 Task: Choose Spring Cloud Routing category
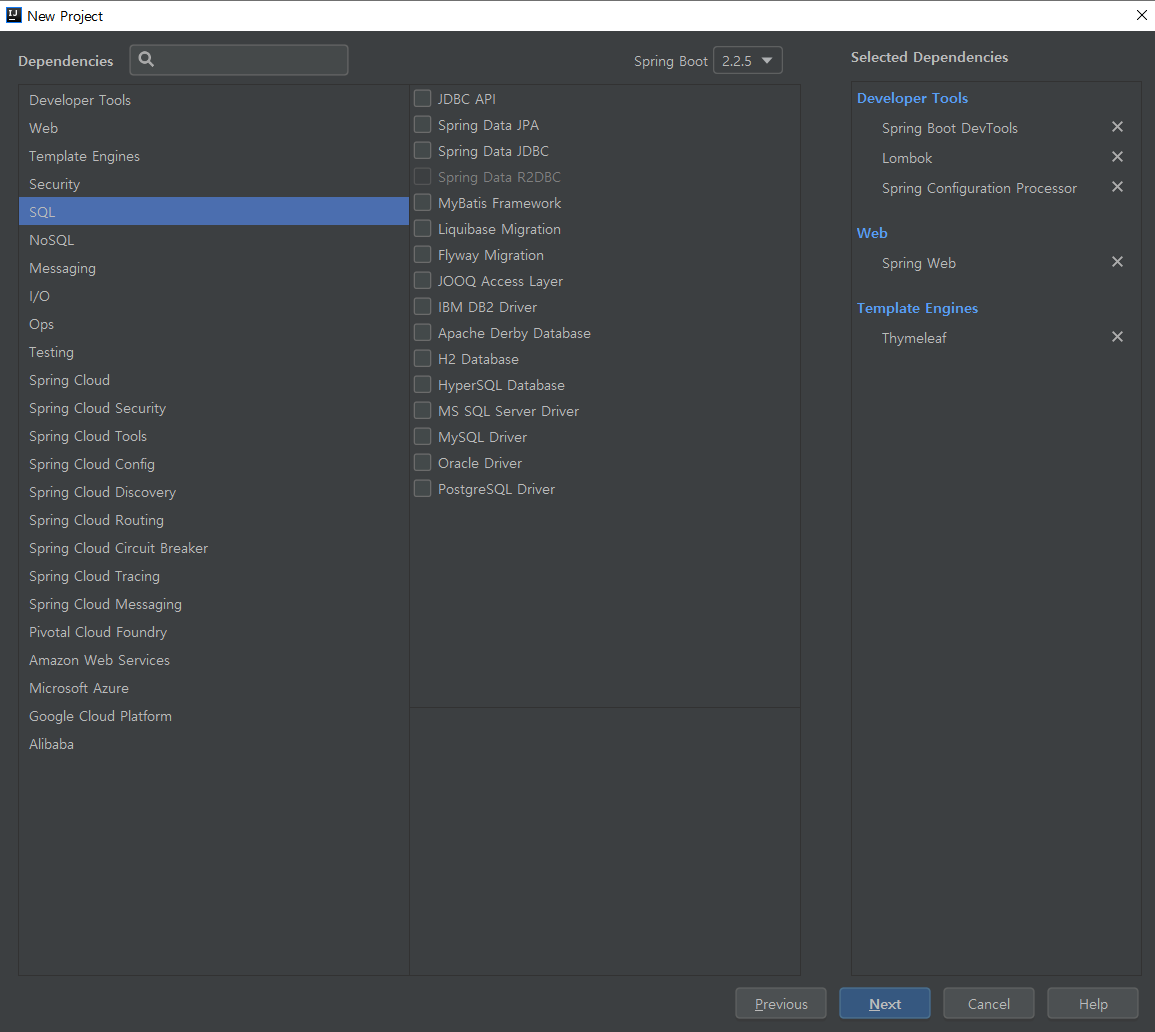point(214,519)
